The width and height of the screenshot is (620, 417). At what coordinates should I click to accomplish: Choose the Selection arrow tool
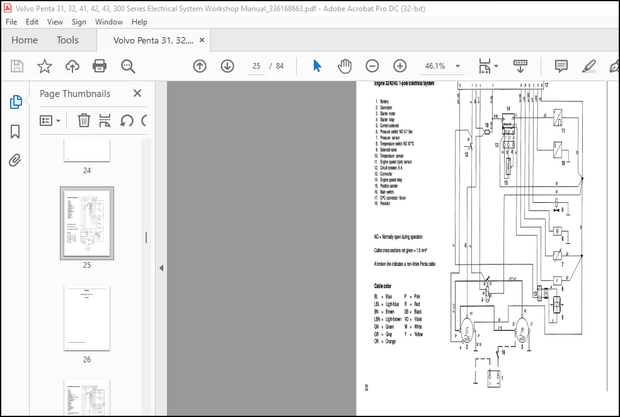click(x=317, y=66)
